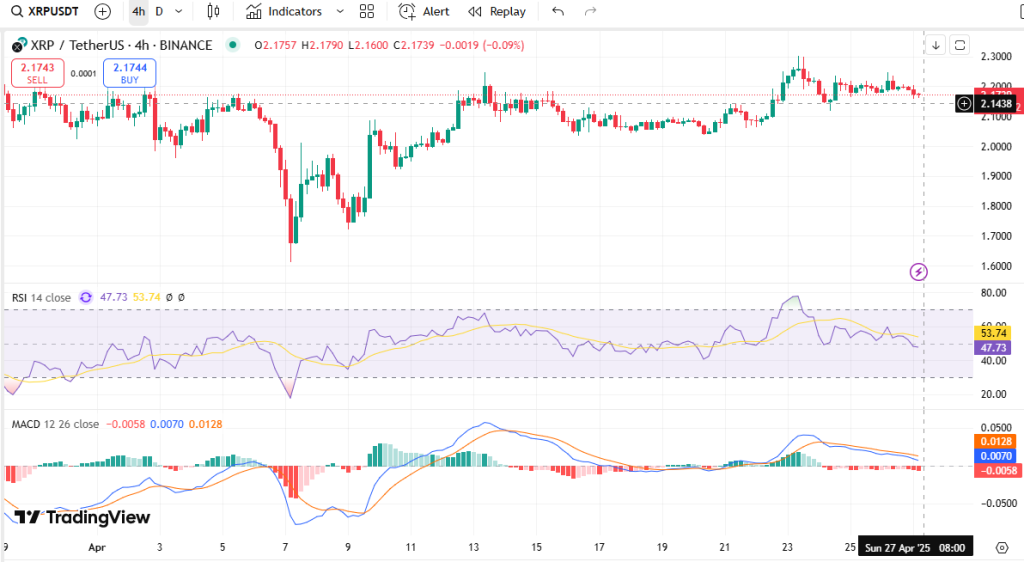The image size is (1024, 562).
Task: Open the candlestick chart type selector
Action: click(x=214, y=12)
